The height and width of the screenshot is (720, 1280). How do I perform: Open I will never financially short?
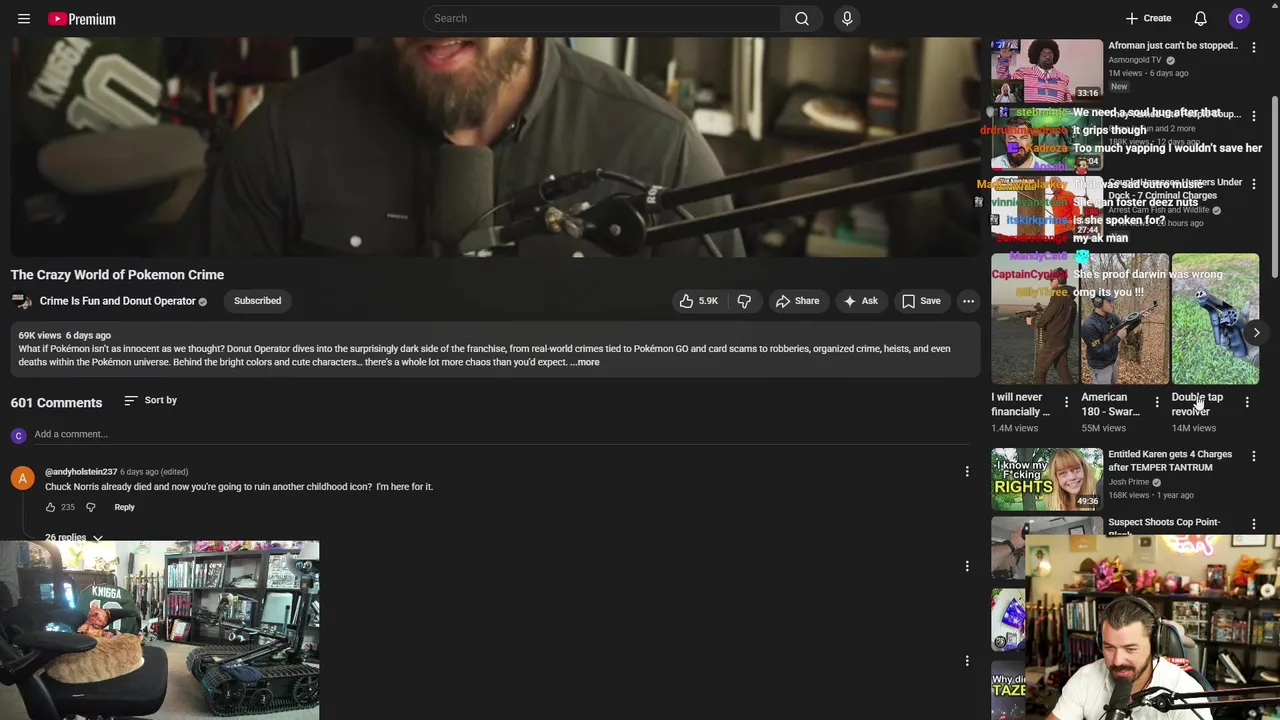coord(1035,319)
